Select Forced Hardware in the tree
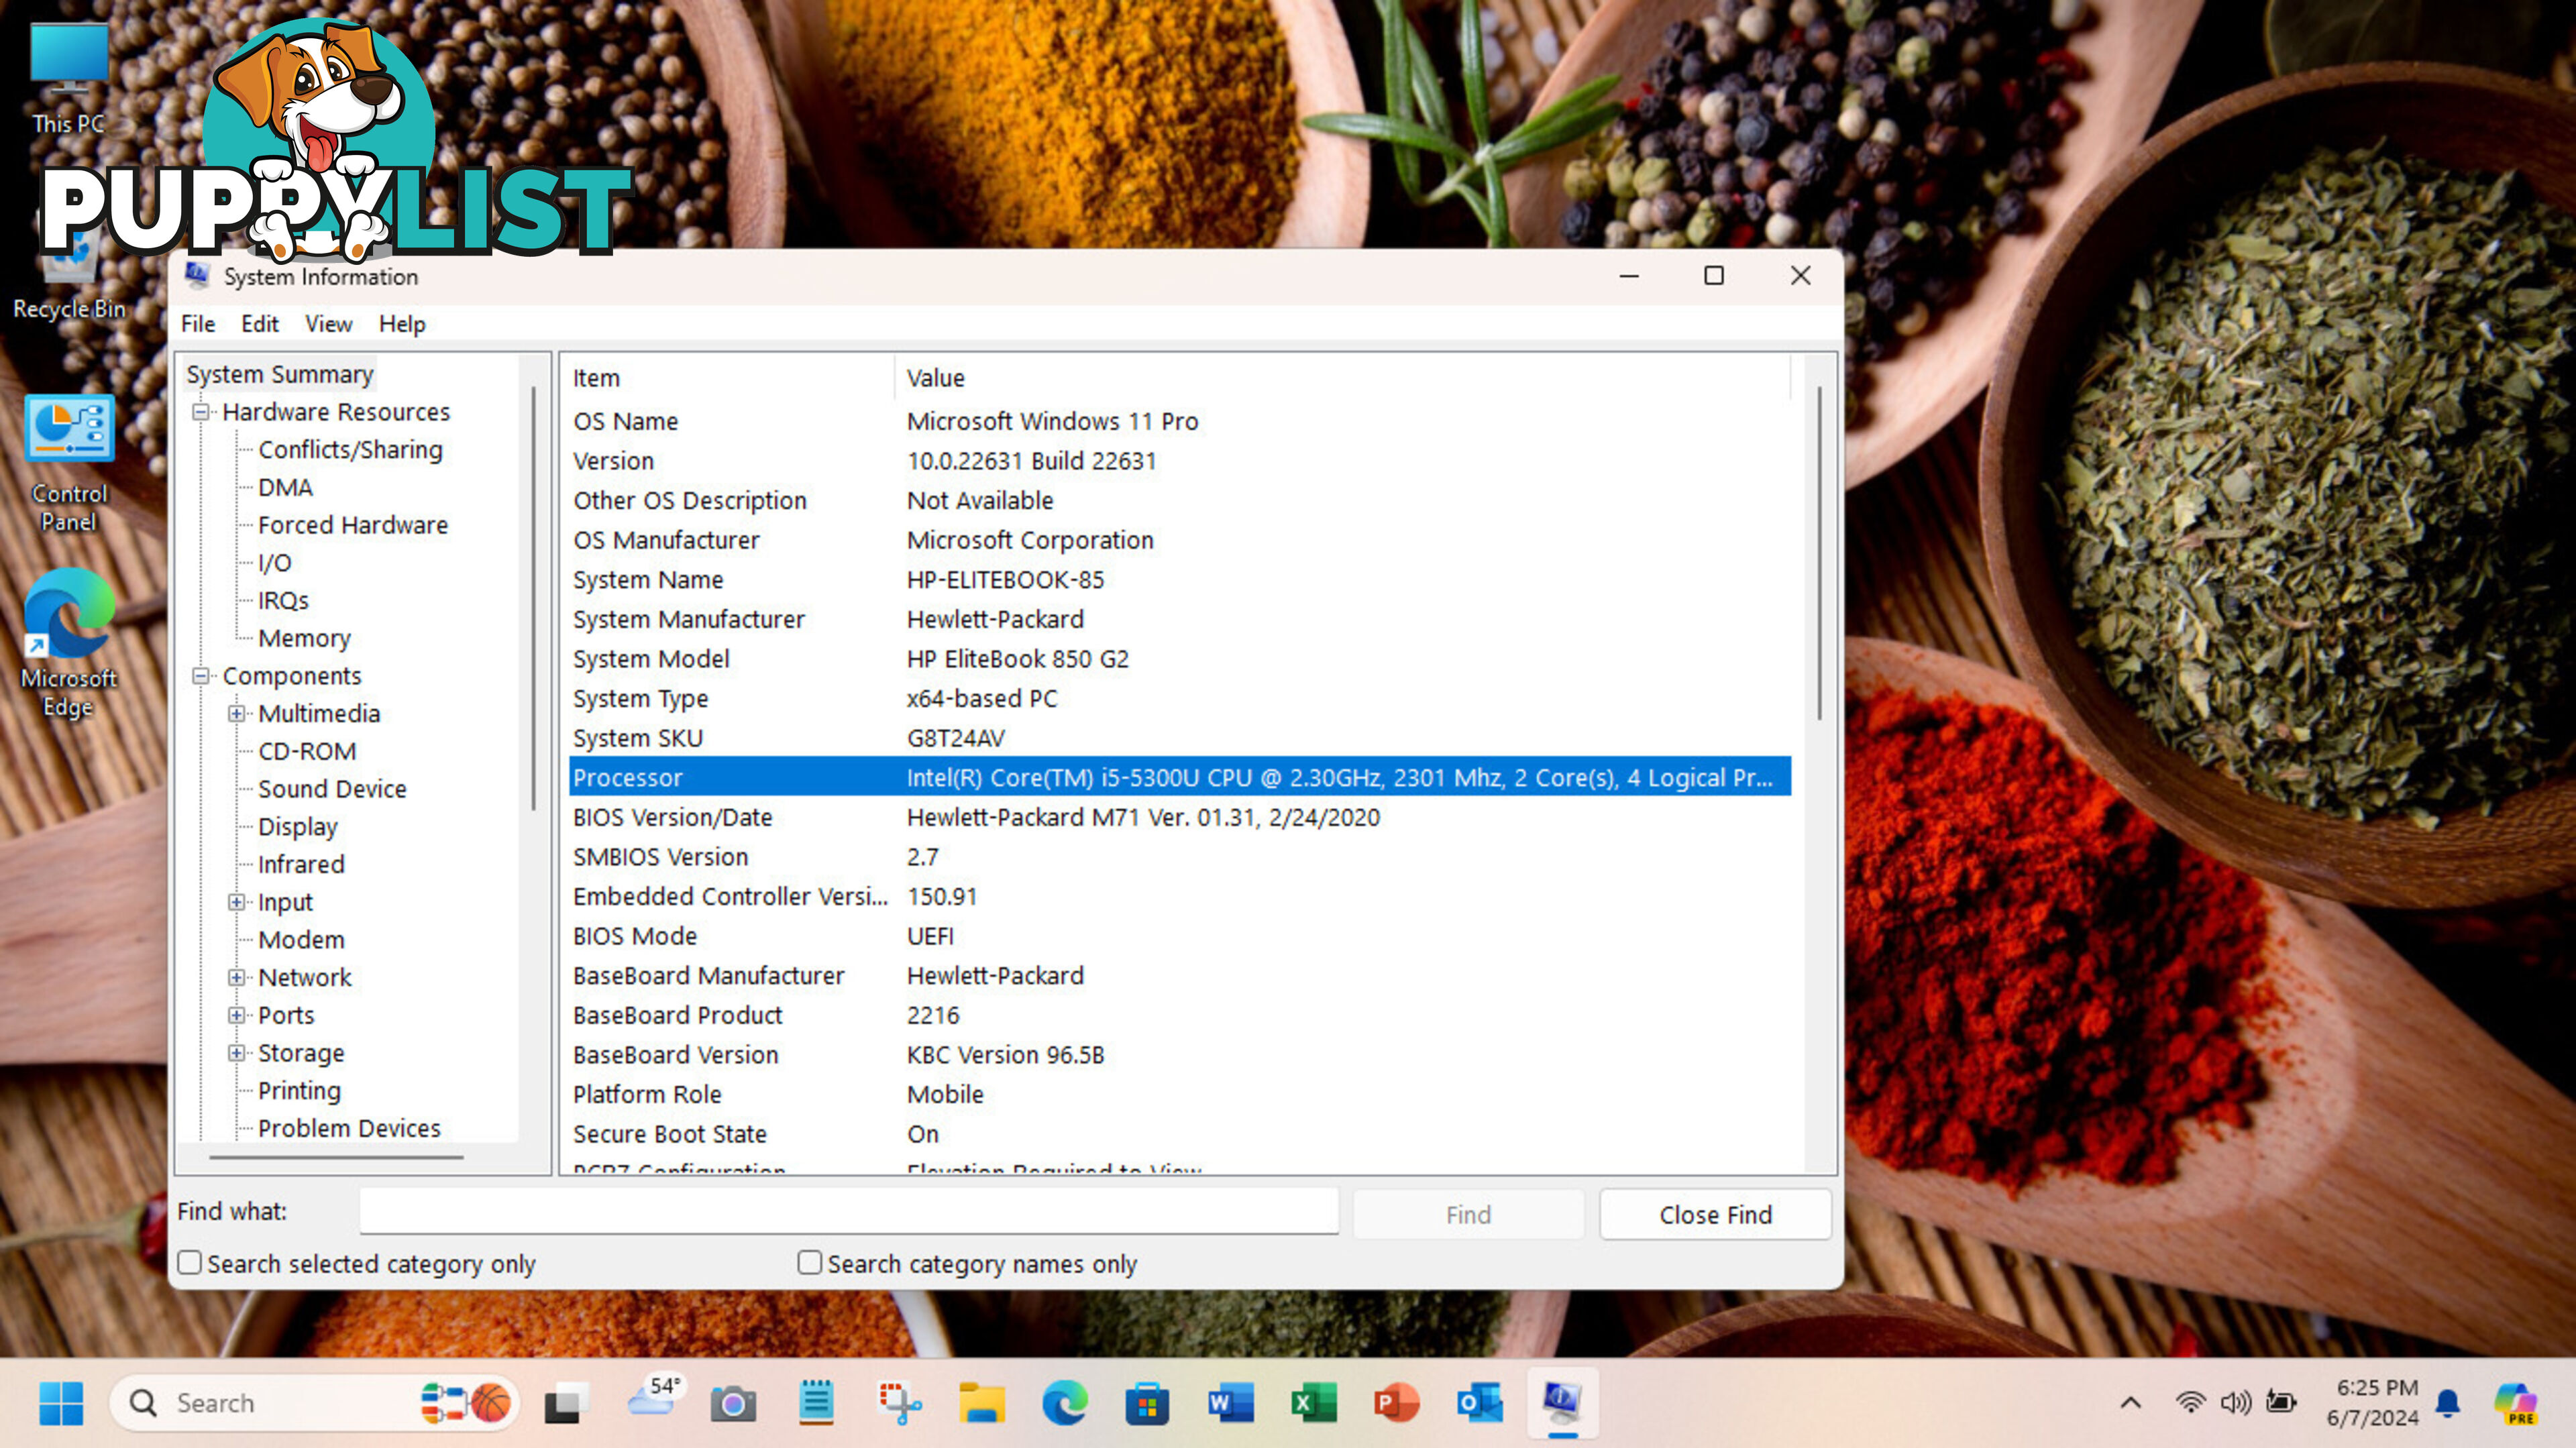This screenshot has height=1448, width=2576. point(353,525)
